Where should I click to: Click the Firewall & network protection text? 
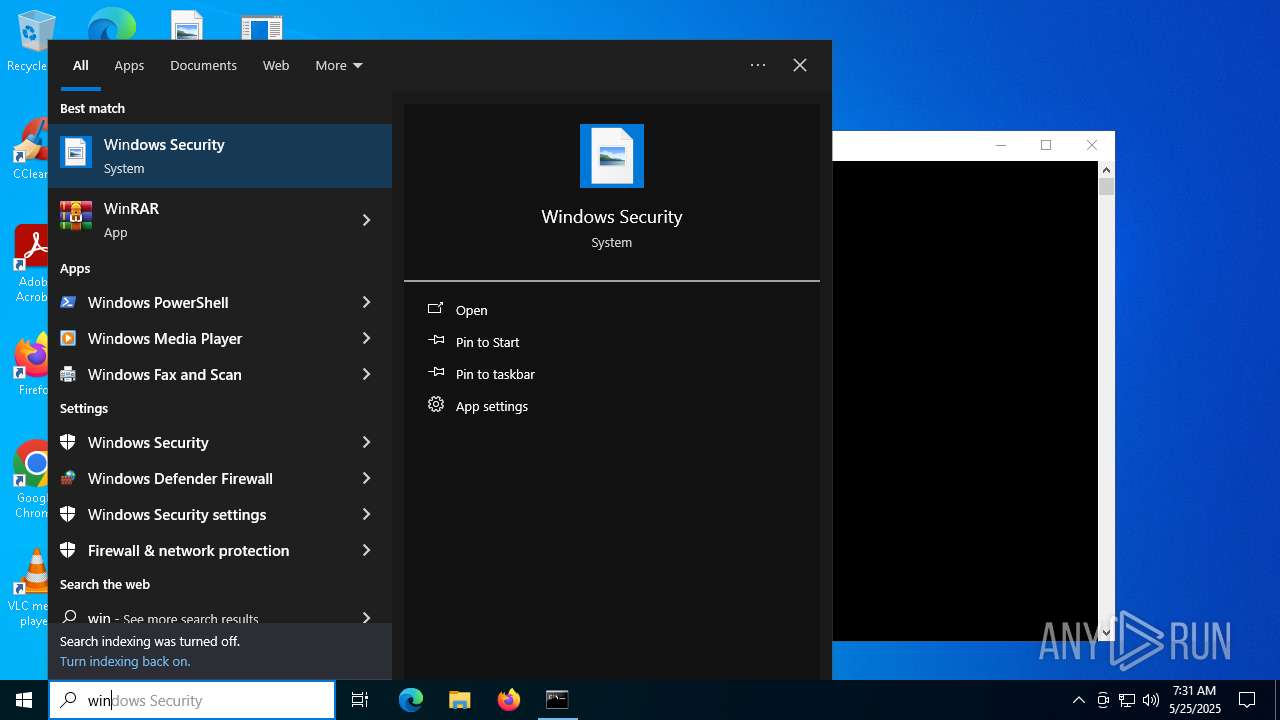click(188, 550)
